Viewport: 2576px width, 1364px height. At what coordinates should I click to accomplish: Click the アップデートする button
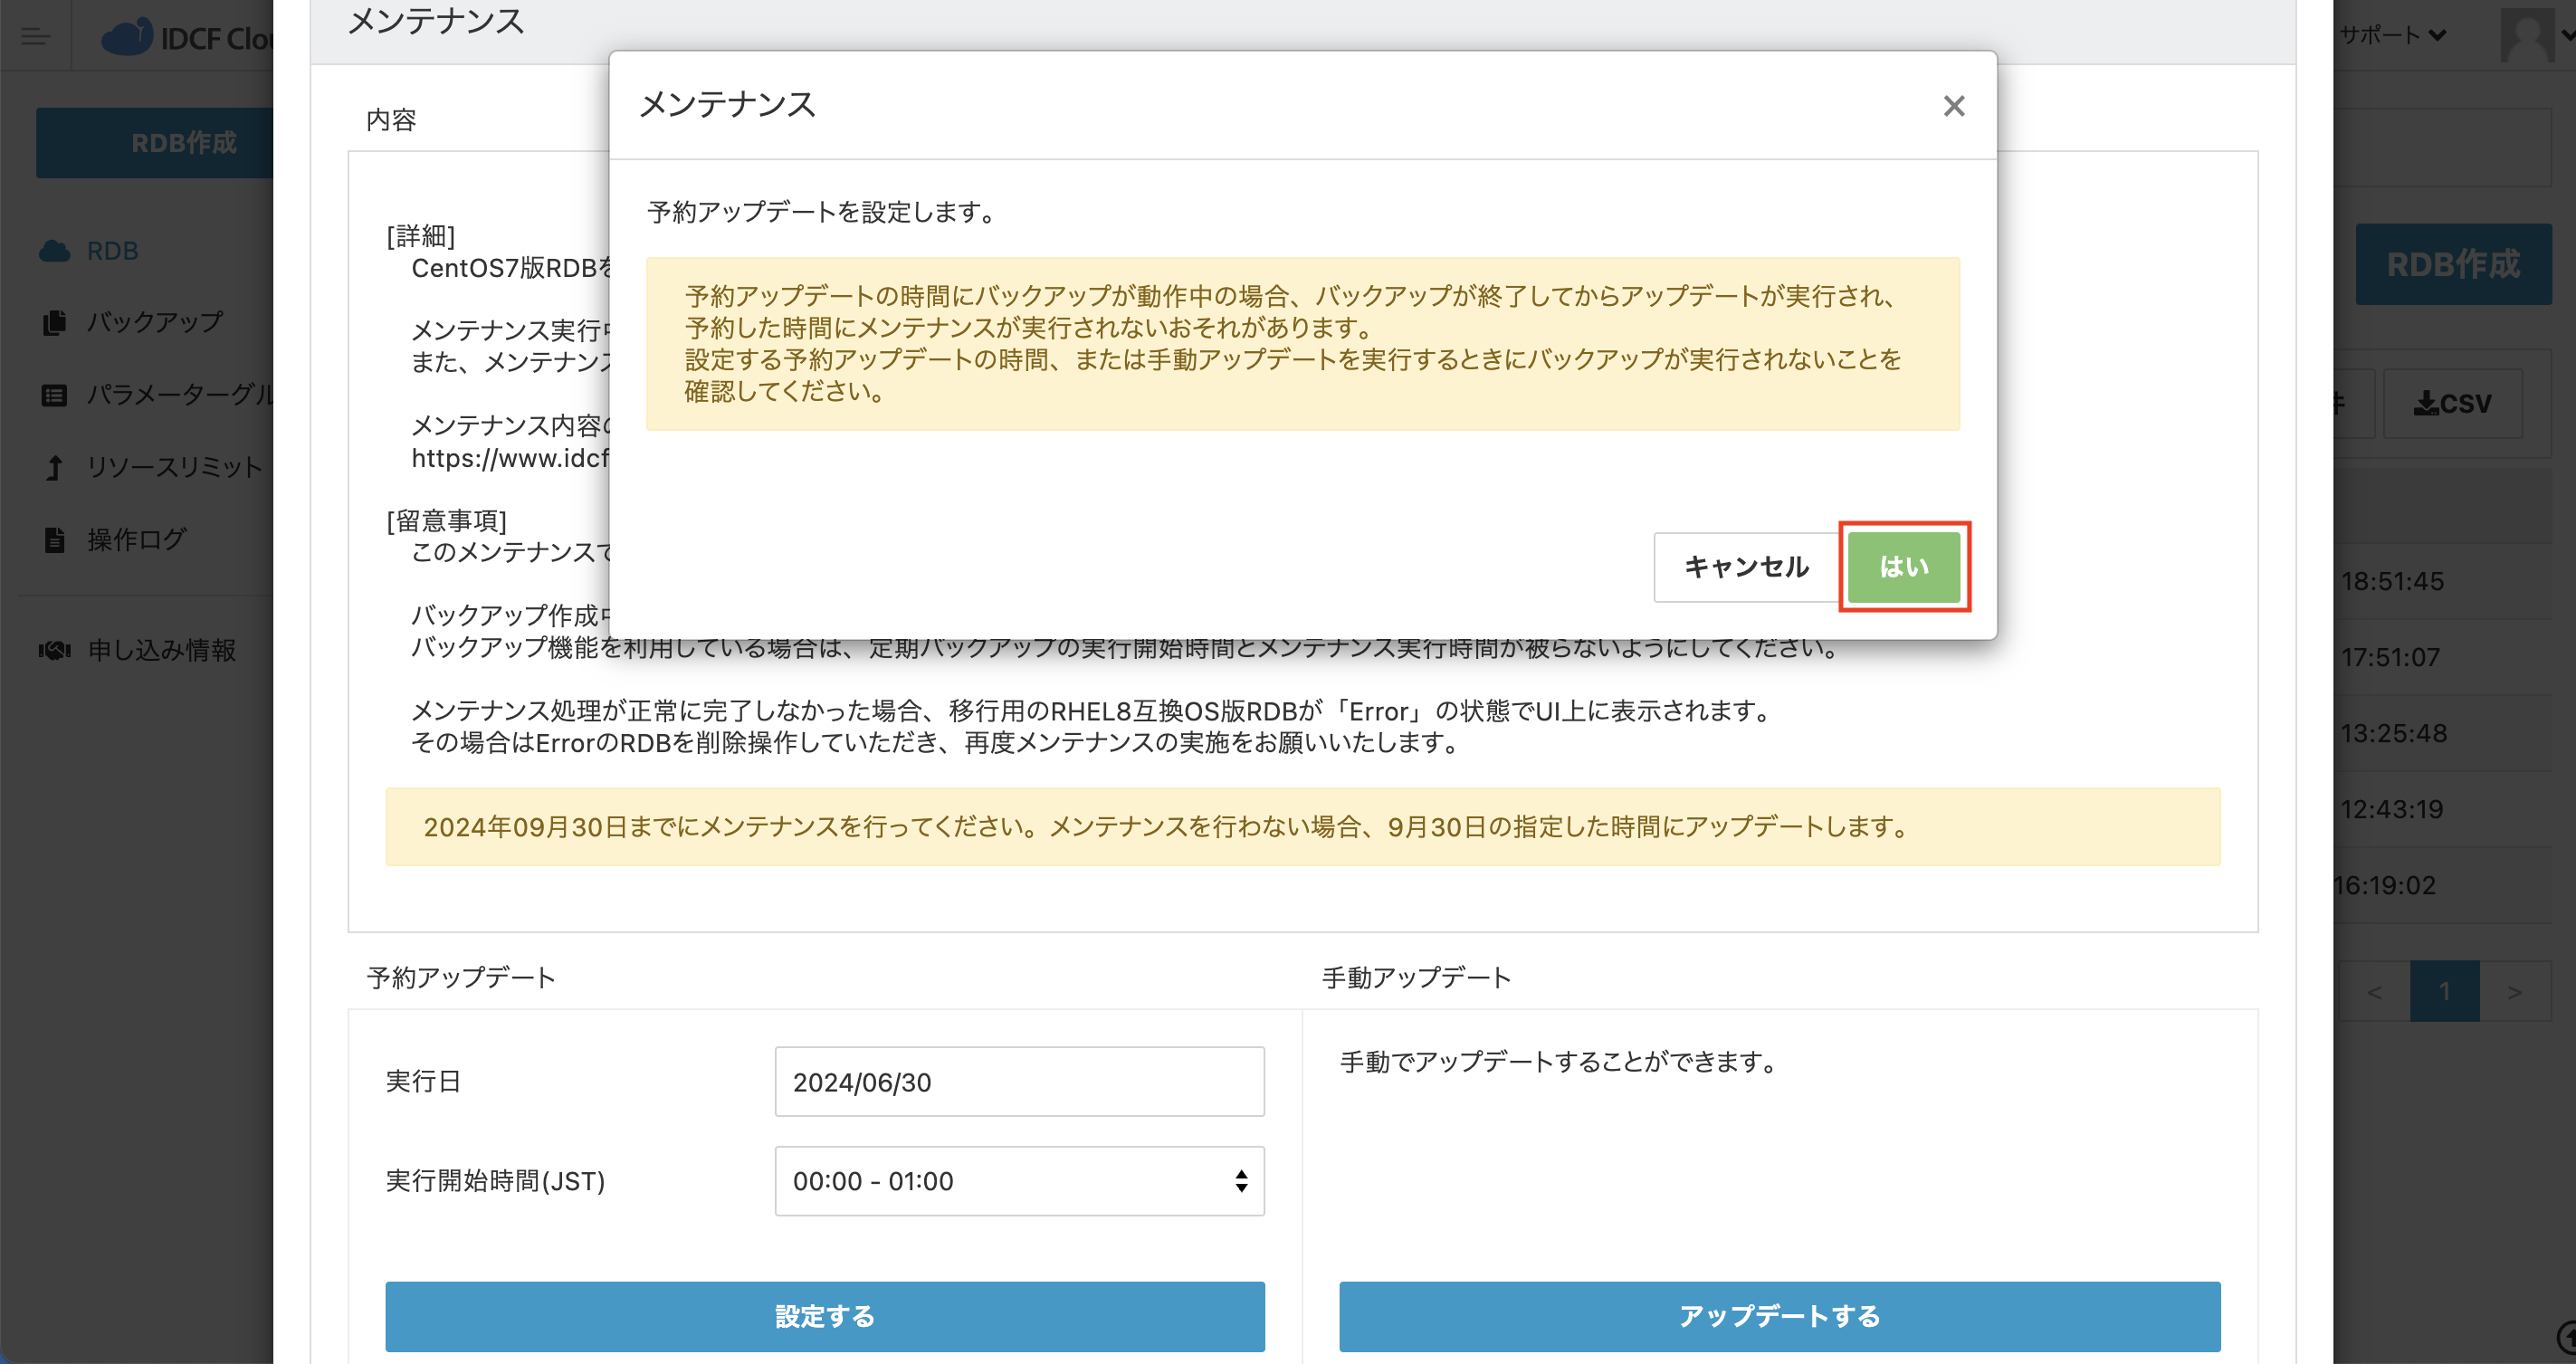[x=1779, y=1316]
